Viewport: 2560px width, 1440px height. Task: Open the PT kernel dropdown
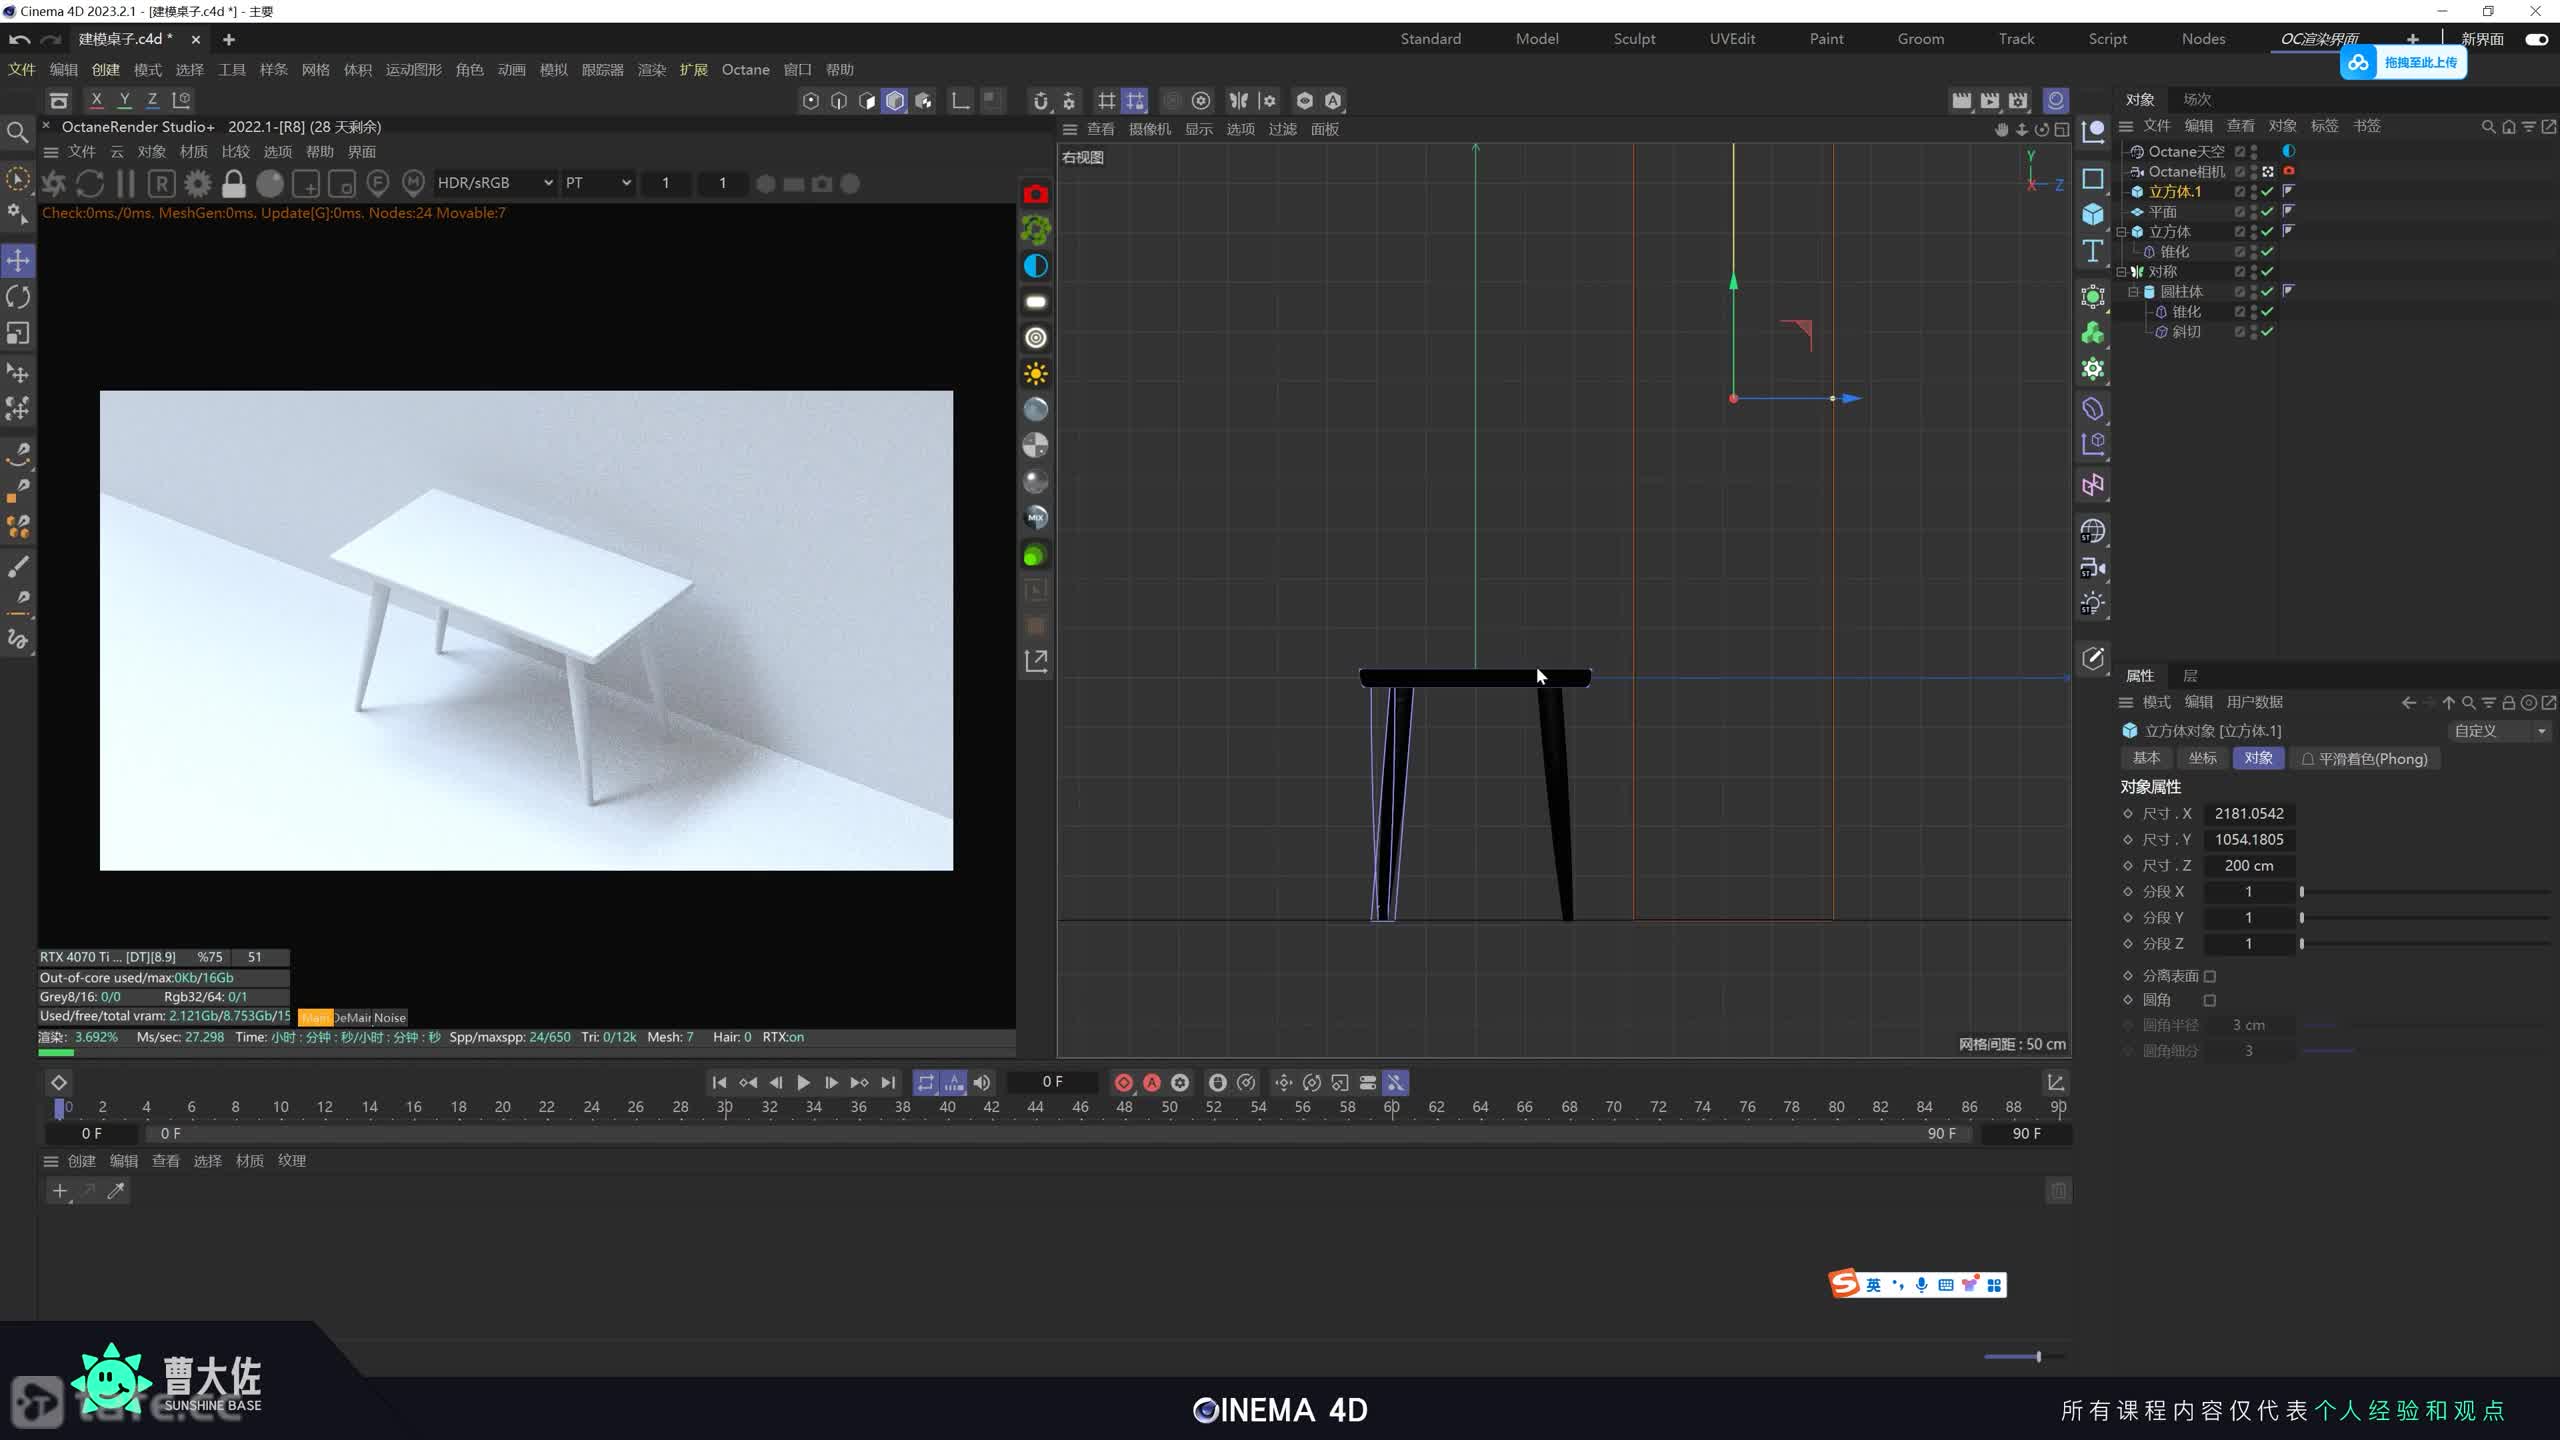(x=598, y=183)
